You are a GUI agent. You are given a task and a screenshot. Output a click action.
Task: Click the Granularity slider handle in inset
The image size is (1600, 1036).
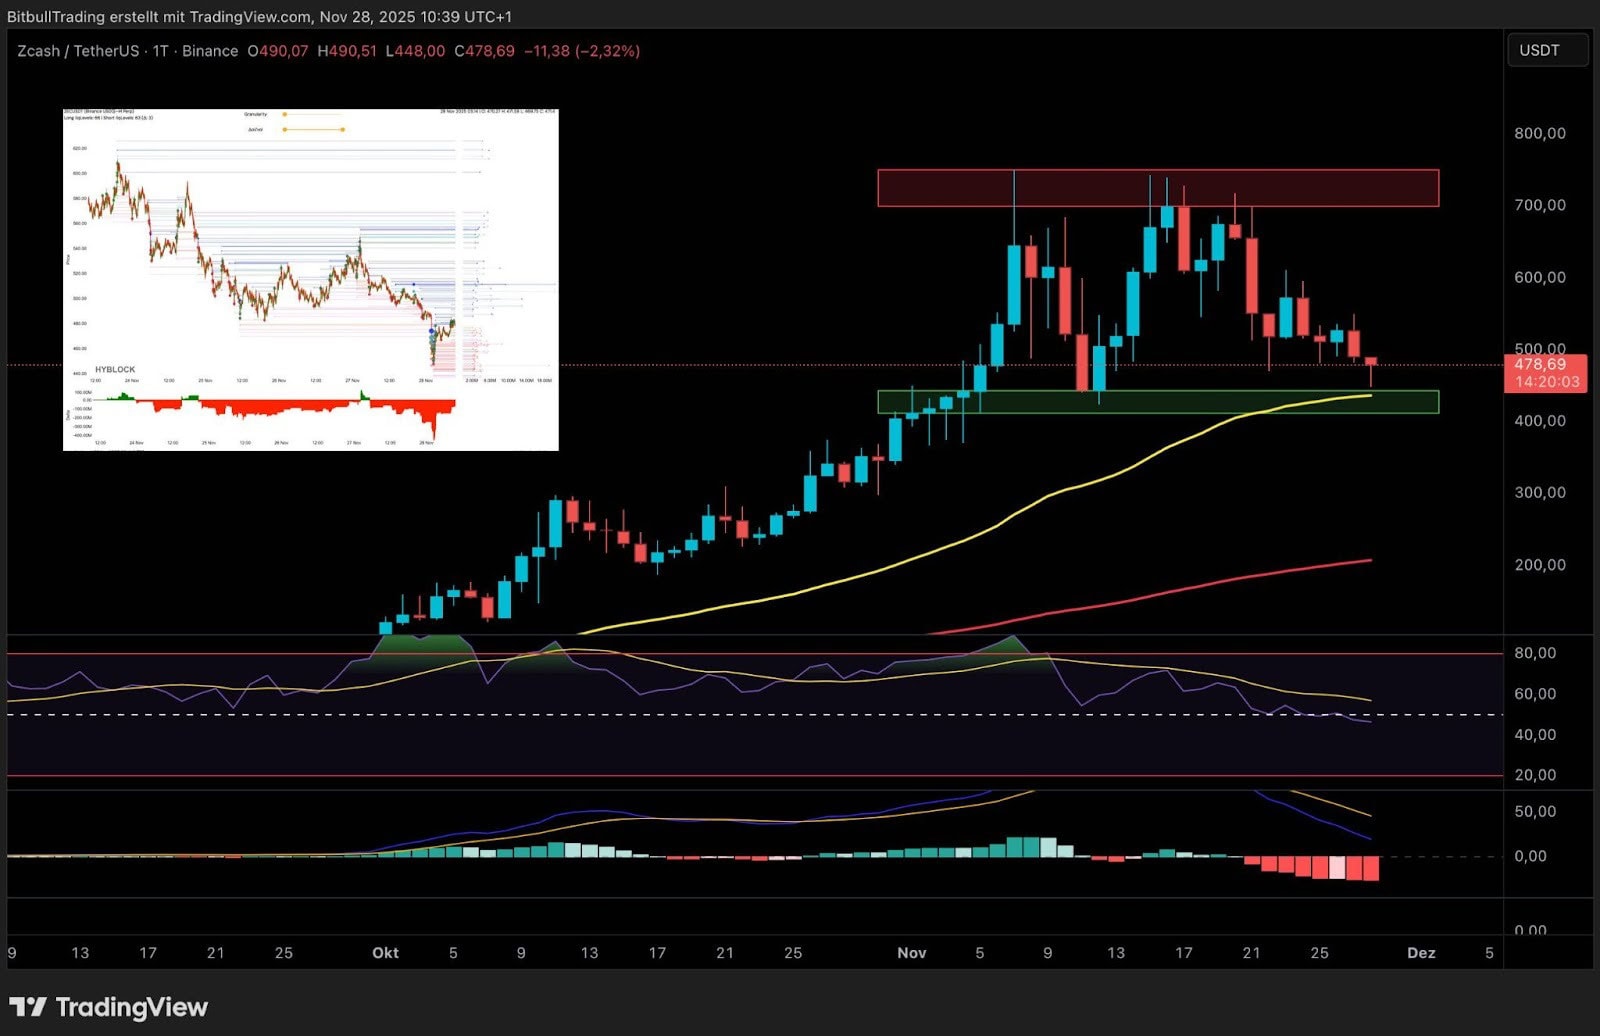tap(284, 114)
